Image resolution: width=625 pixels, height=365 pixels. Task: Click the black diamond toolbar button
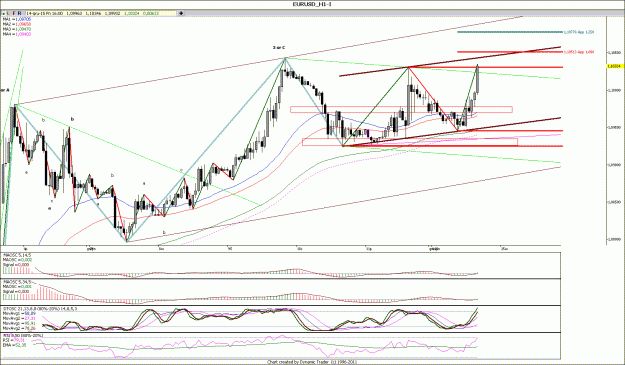[x=181, y=13]
